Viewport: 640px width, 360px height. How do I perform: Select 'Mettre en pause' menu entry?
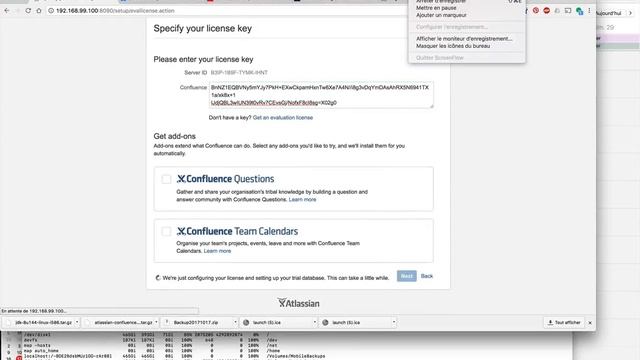436,8
